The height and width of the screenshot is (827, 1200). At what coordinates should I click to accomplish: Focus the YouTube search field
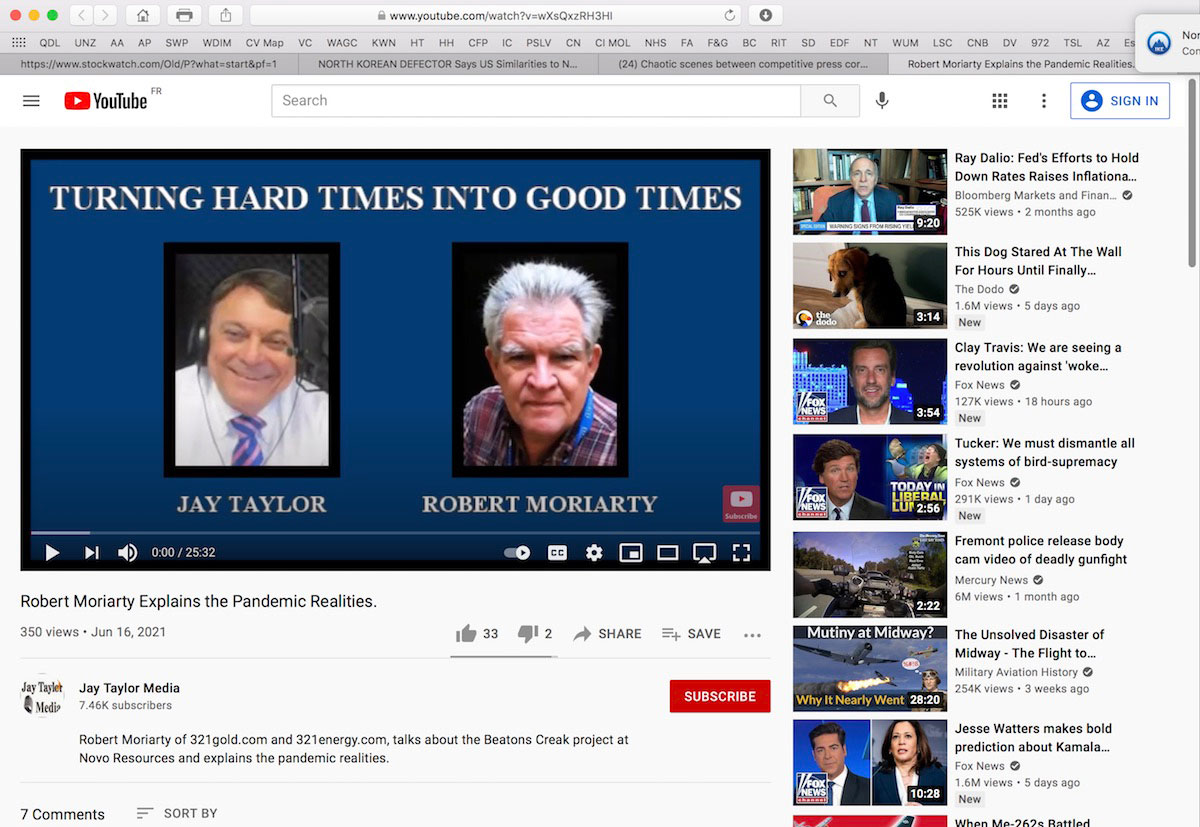coord(536,101)
